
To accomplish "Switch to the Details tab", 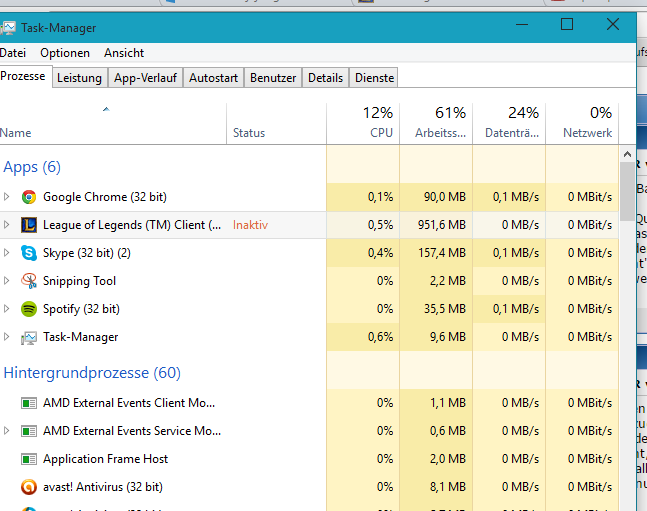I will (325, 78).
